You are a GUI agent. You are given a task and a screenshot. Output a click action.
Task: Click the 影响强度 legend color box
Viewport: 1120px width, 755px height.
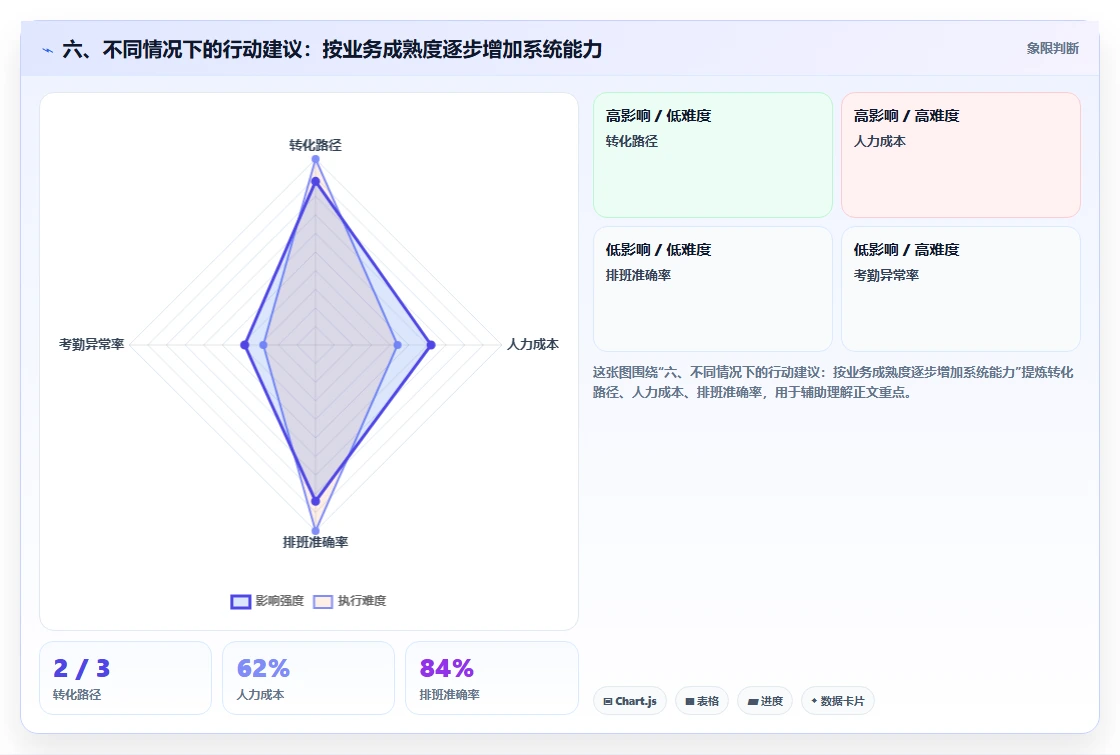[x=241, y=601]
